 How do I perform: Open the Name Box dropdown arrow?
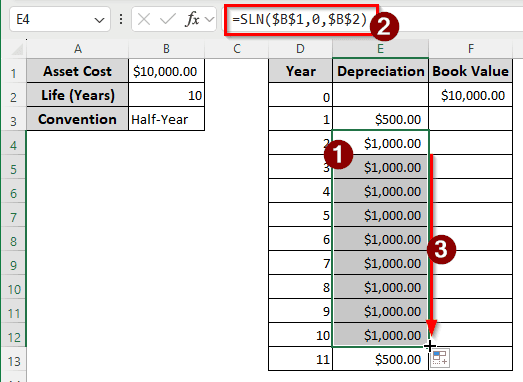pyautogui.click(x=99, y=20)
